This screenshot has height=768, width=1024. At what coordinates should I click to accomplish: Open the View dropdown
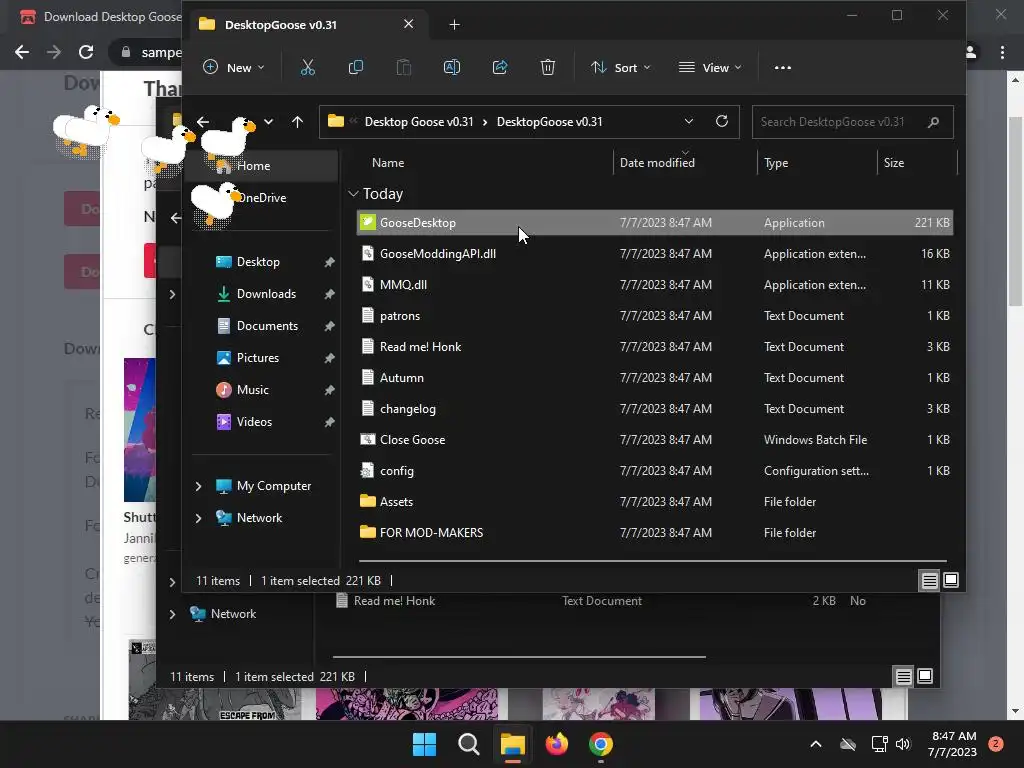pos(710,67)
